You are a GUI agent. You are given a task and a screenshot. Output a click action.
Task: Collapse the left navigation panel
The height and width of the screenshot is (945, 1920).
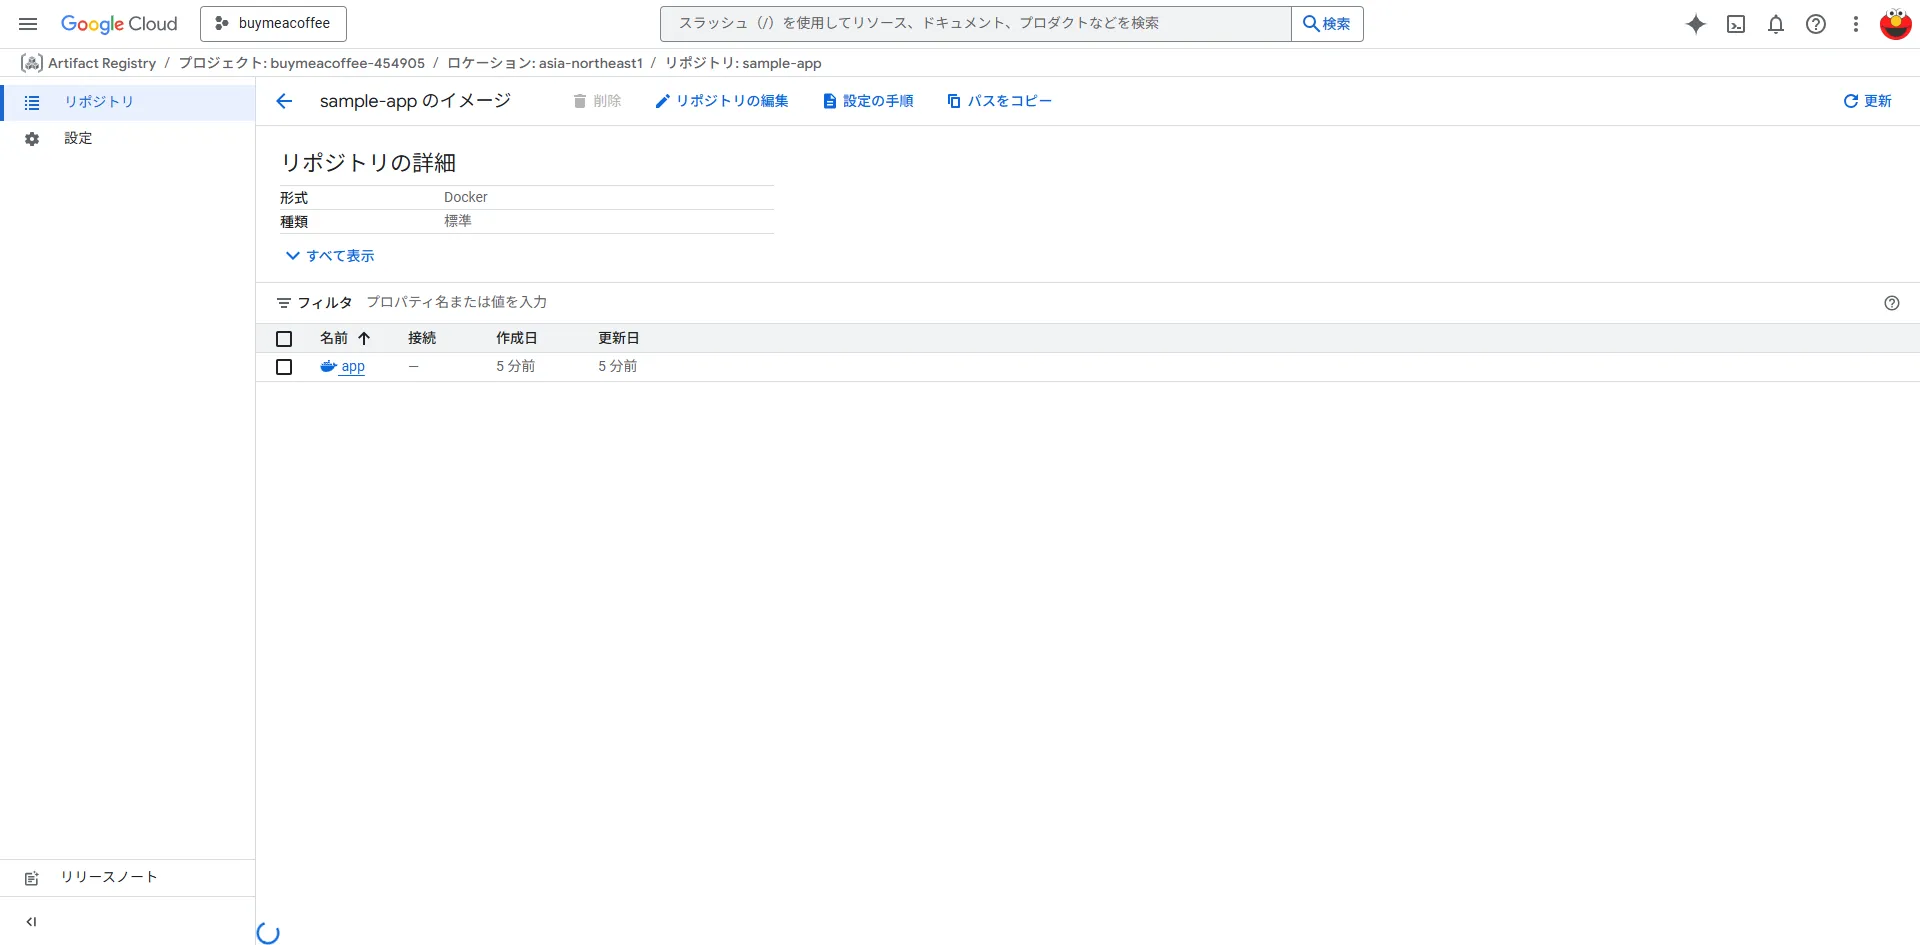coord(31,922)
